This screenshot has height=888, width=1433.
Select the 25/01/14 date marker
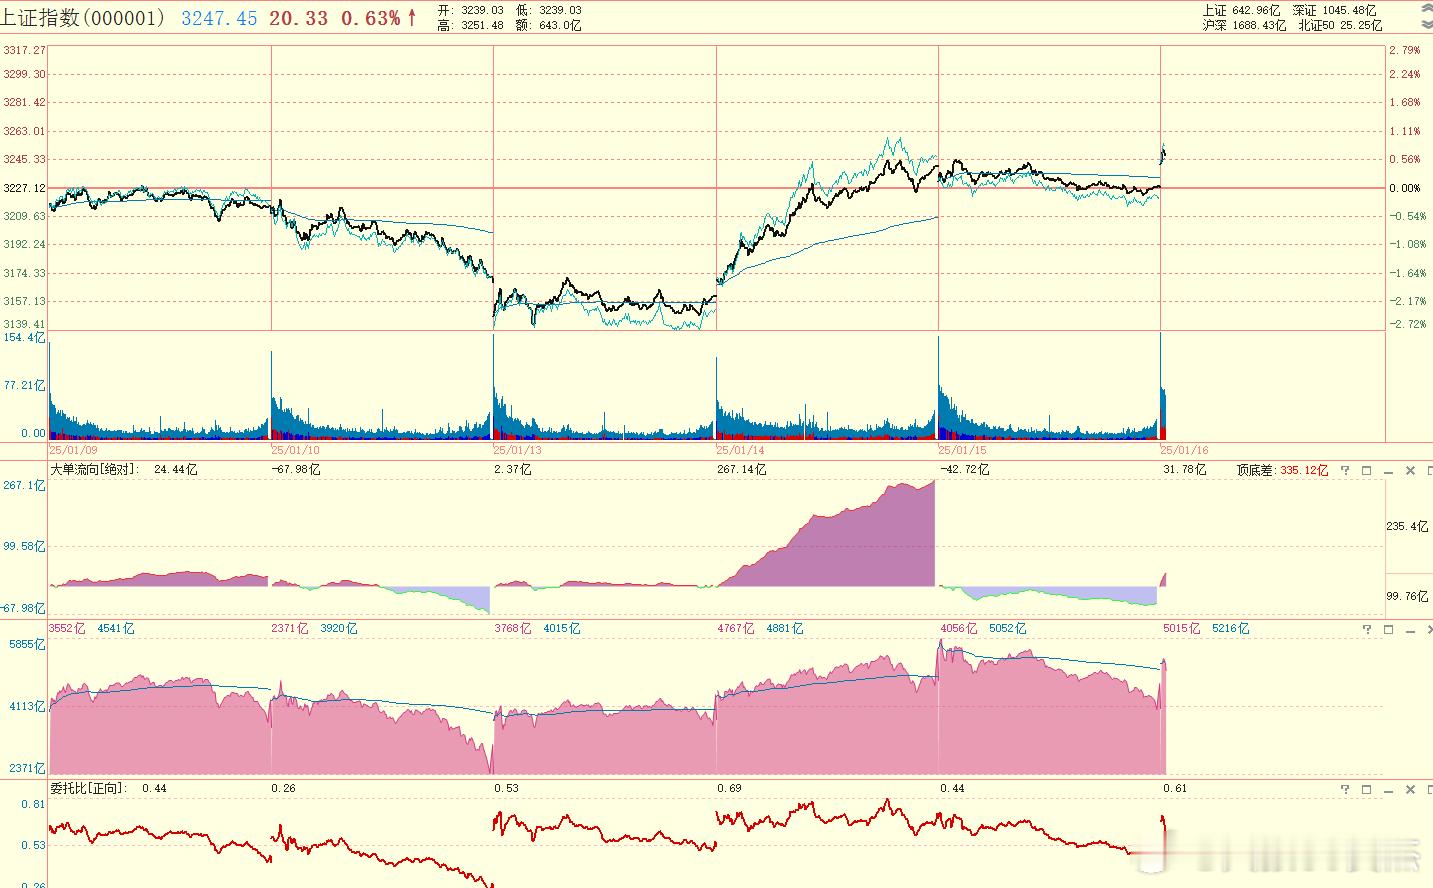(741, 450)
